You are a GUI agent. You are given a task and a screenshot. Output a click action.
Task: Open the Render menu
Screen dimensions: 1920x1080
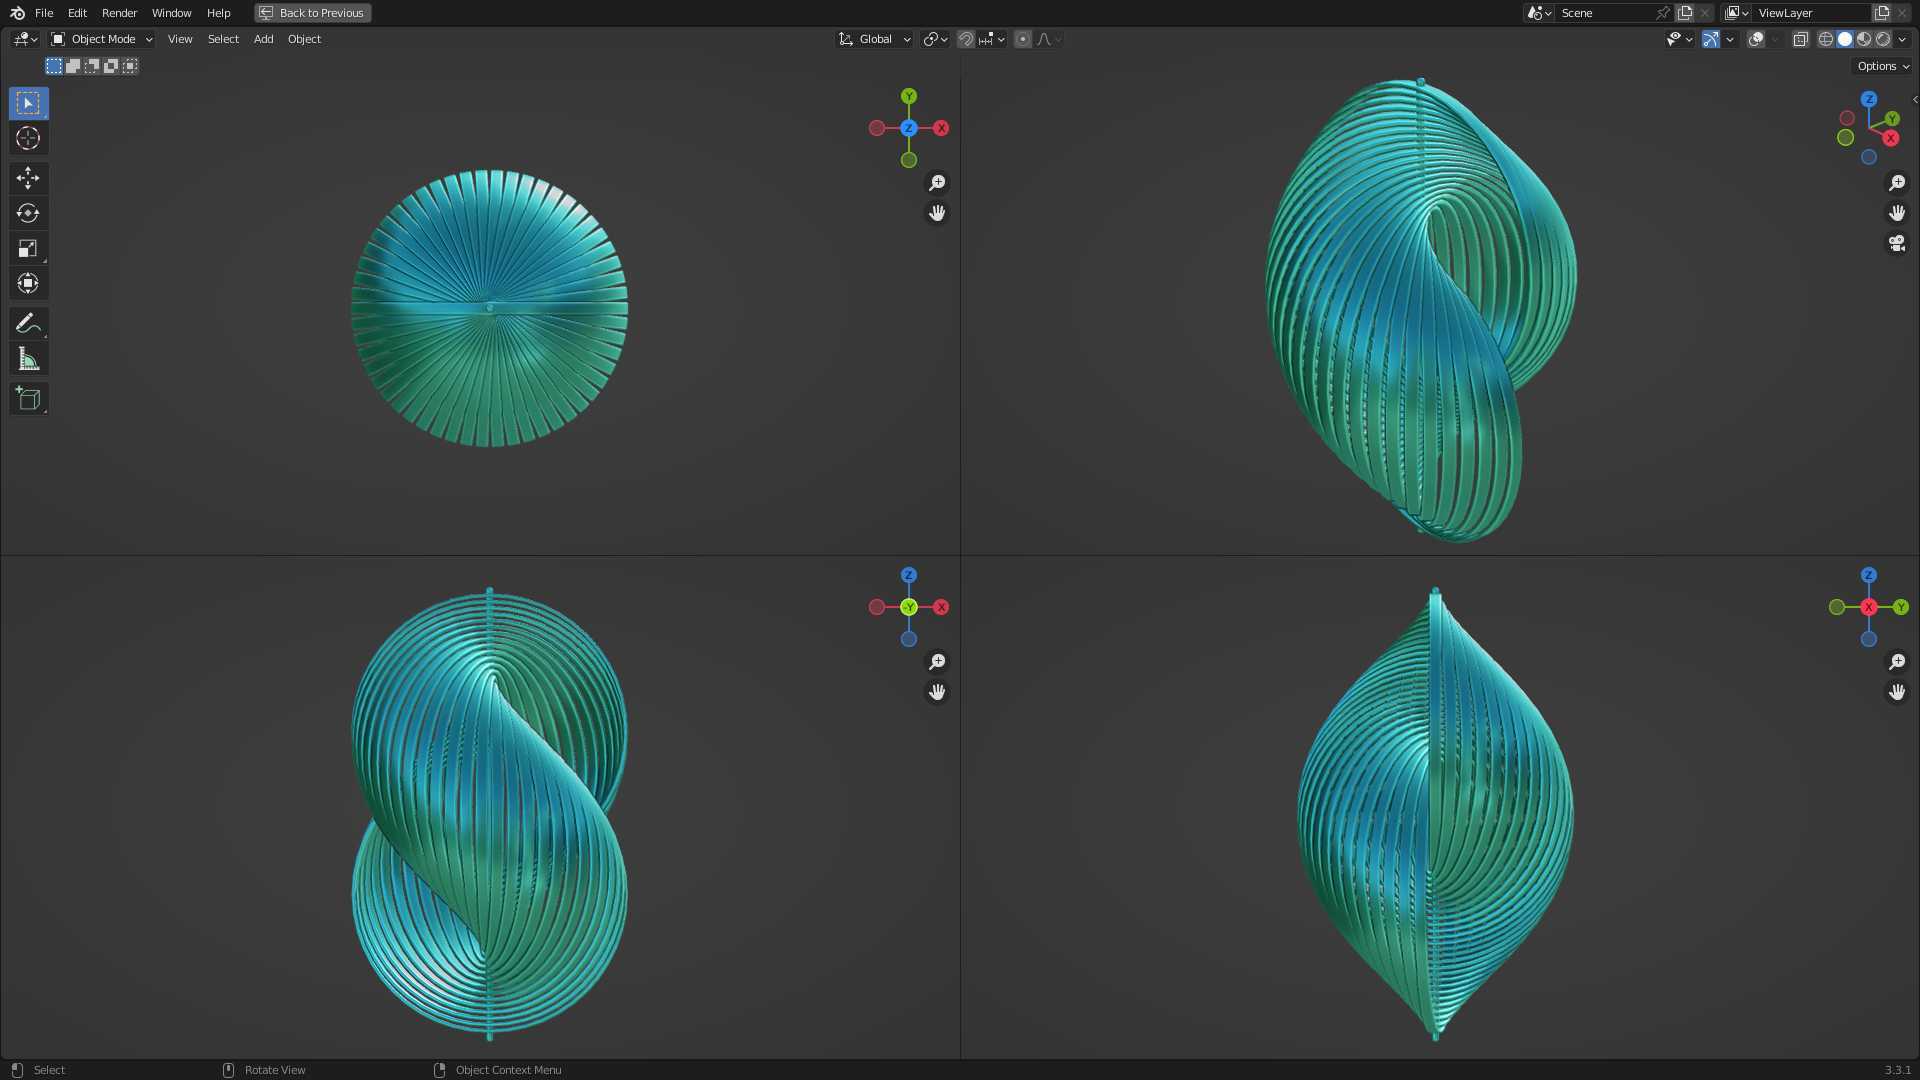pos(119,13)
